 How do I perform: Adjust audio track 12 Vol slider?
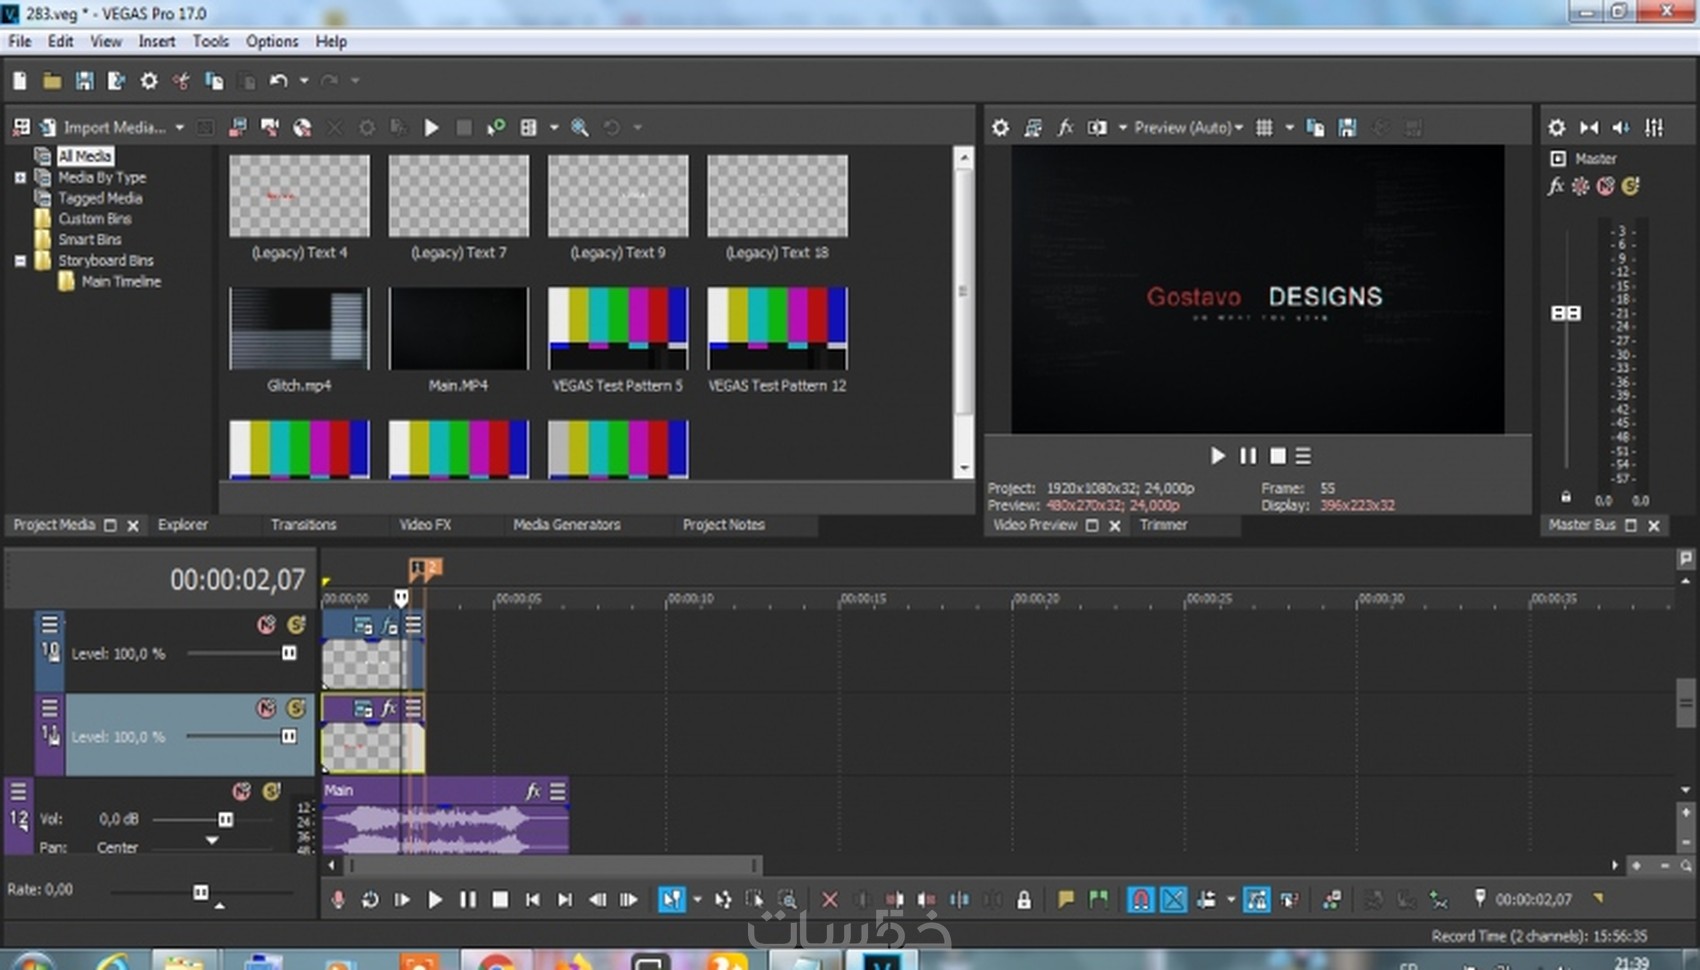tap(226, 819)
